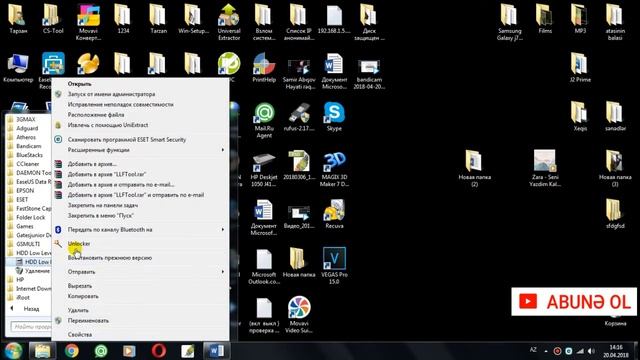The height and width of the screenshot is (360, 640).
Task: Open the sfdgfsd folder
Action: pyautogui.click(x=615, y=214)
